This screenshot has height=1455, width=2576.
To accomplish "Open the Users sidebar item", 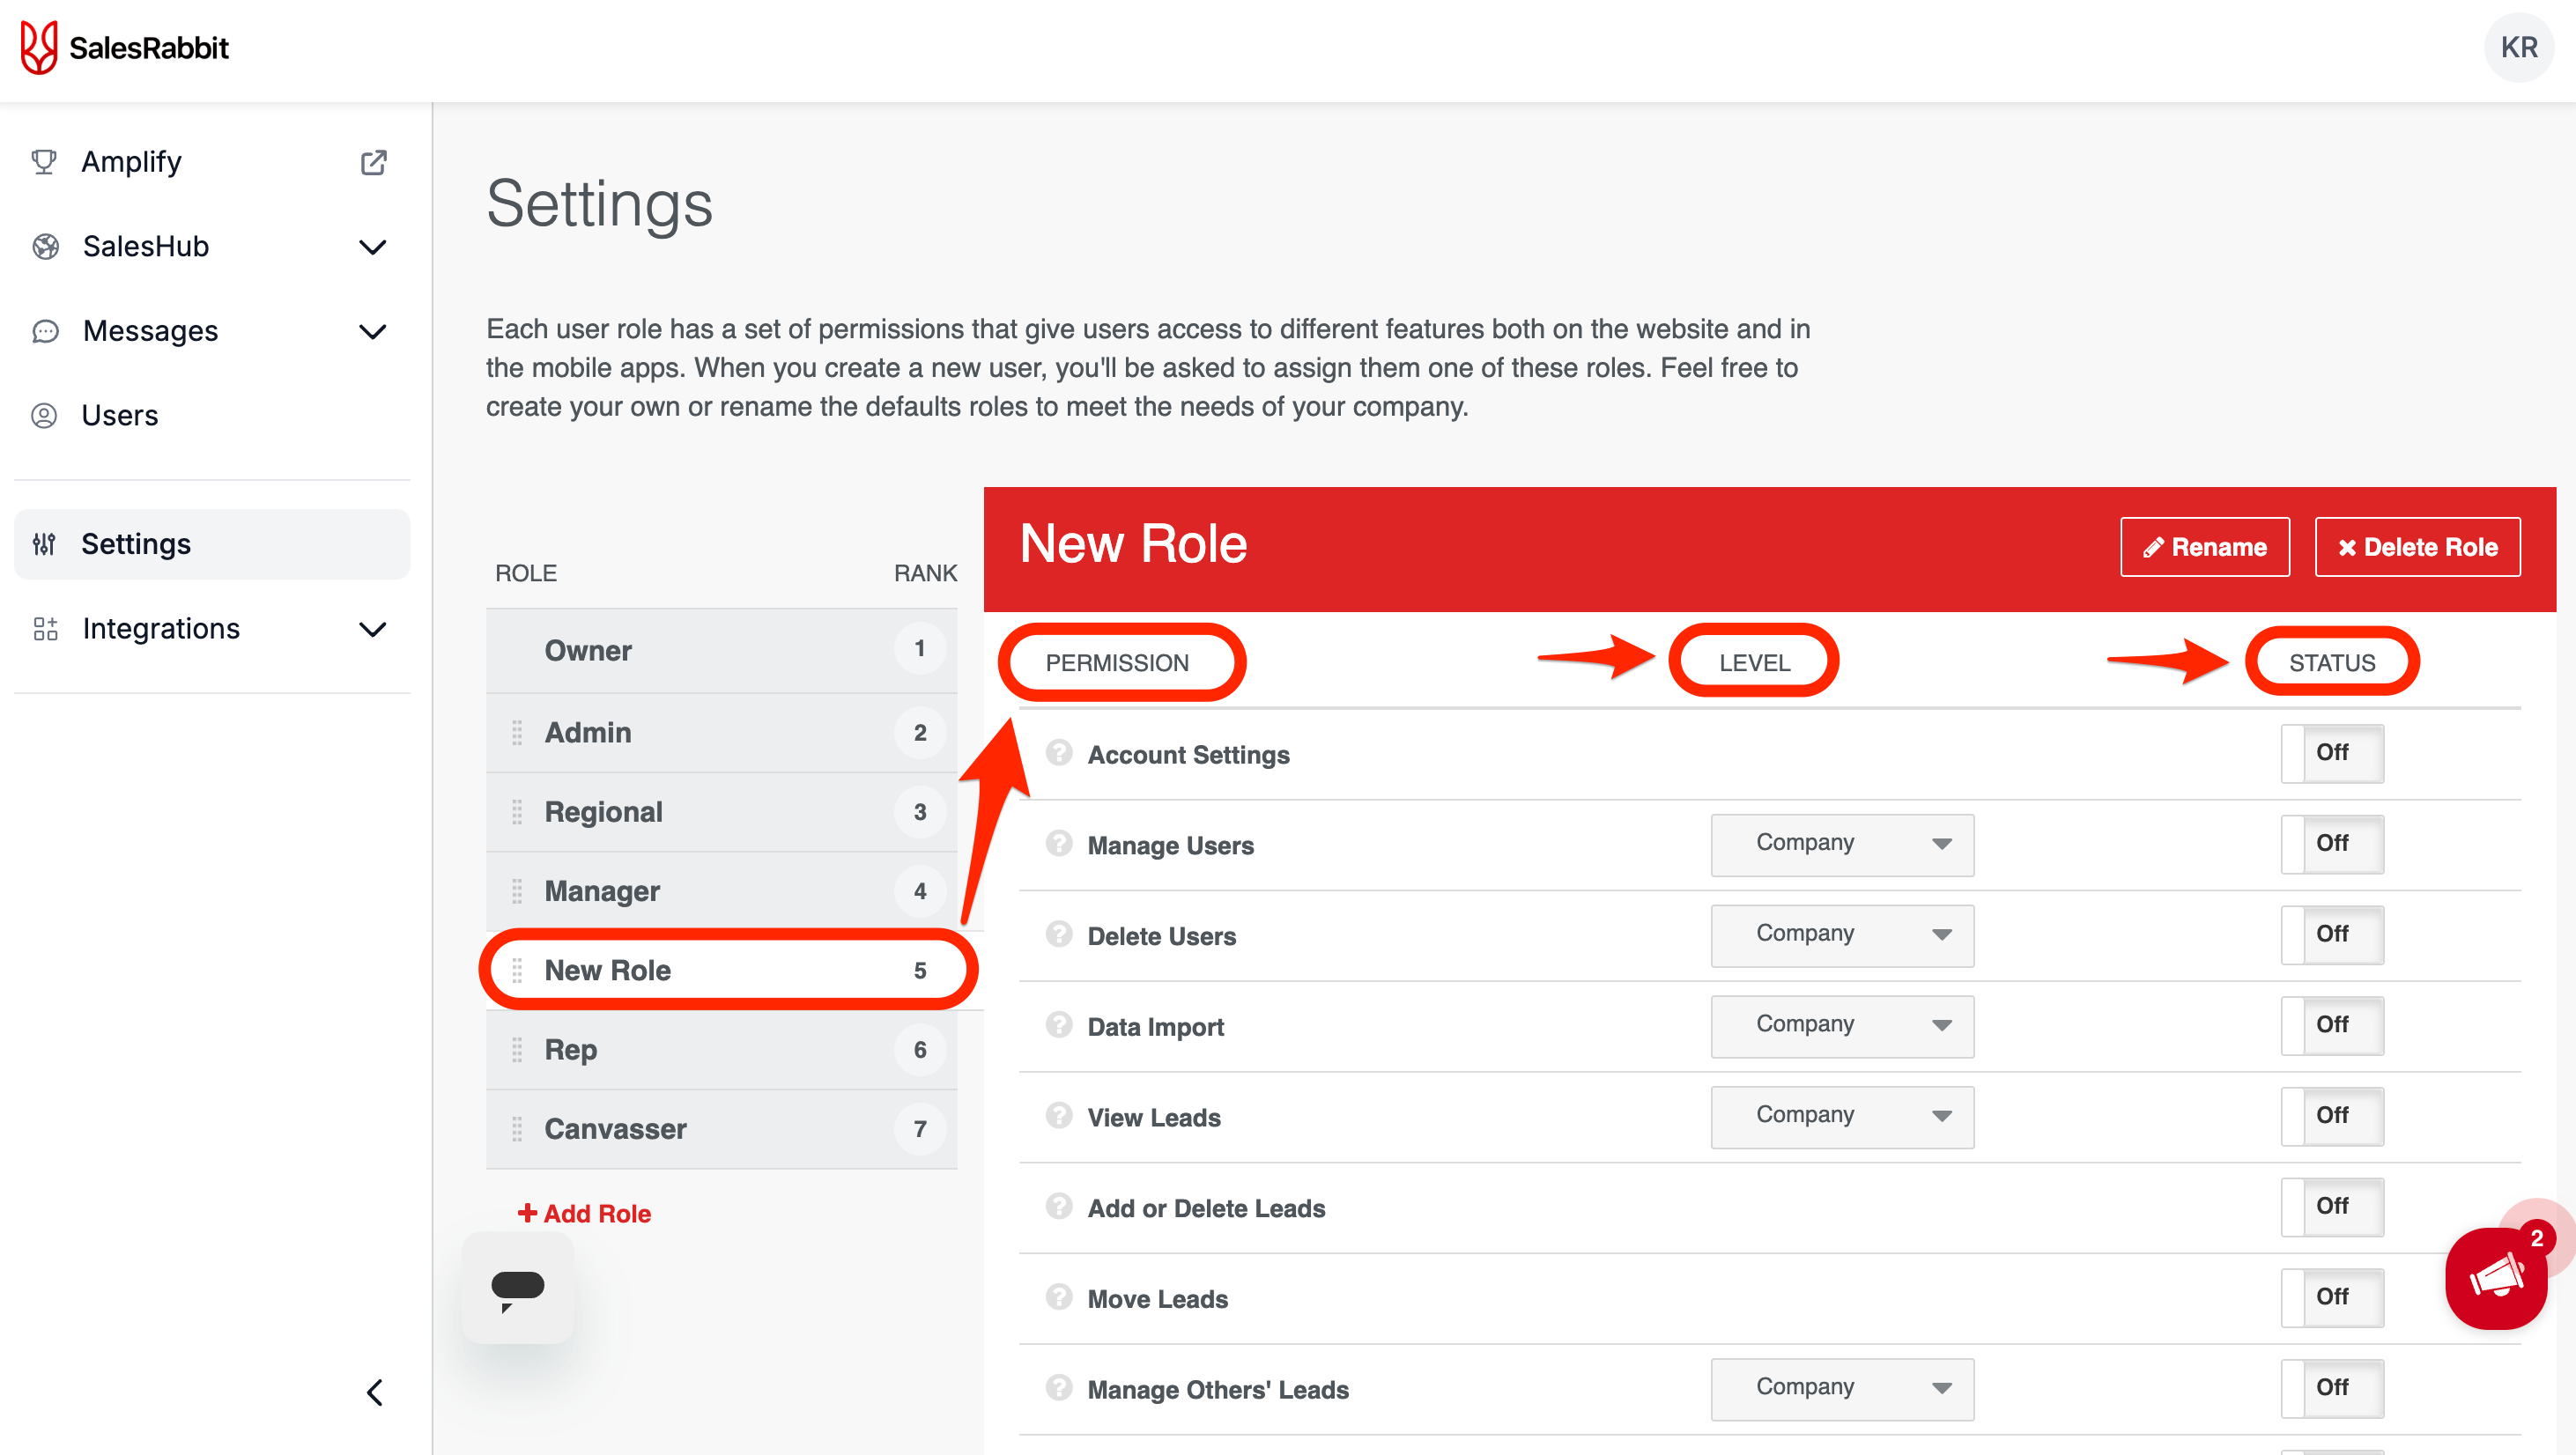I will (x=120, y=415).
